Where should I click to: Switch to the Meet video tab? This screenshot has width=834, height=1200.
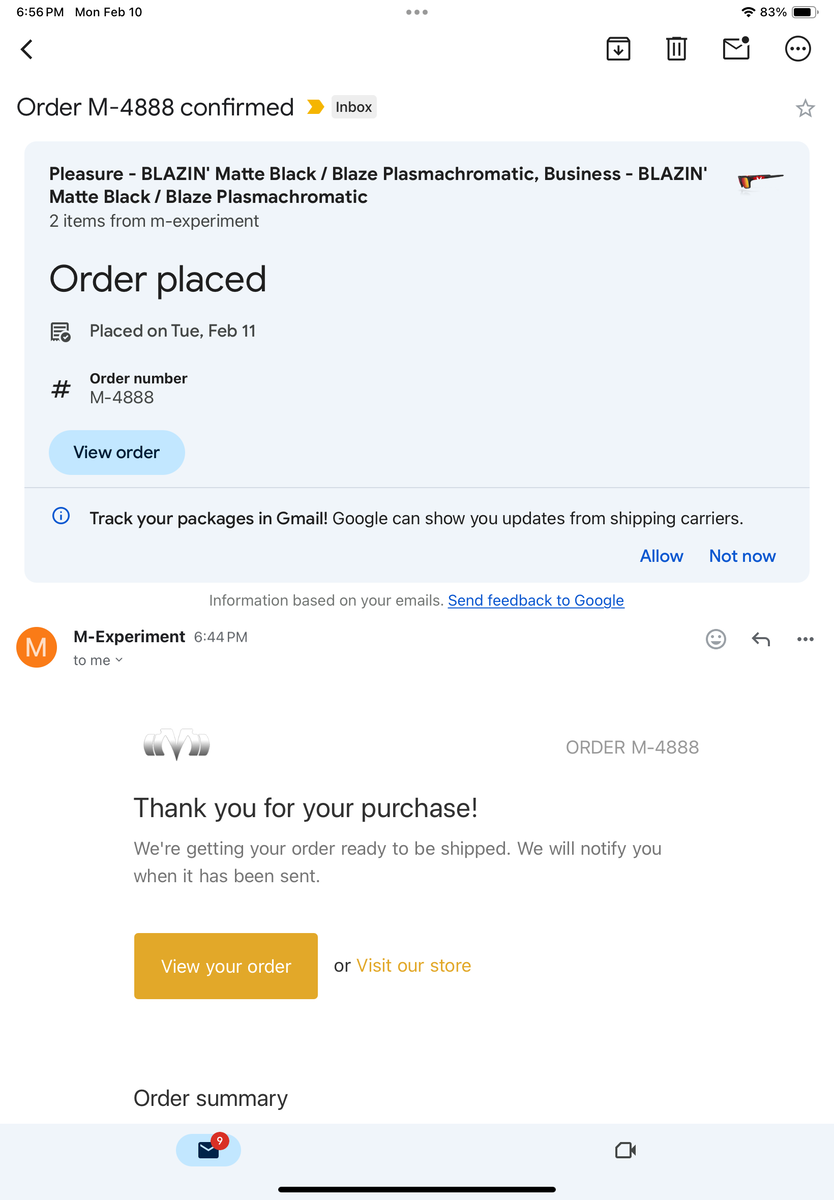[x=625, y=1150]
